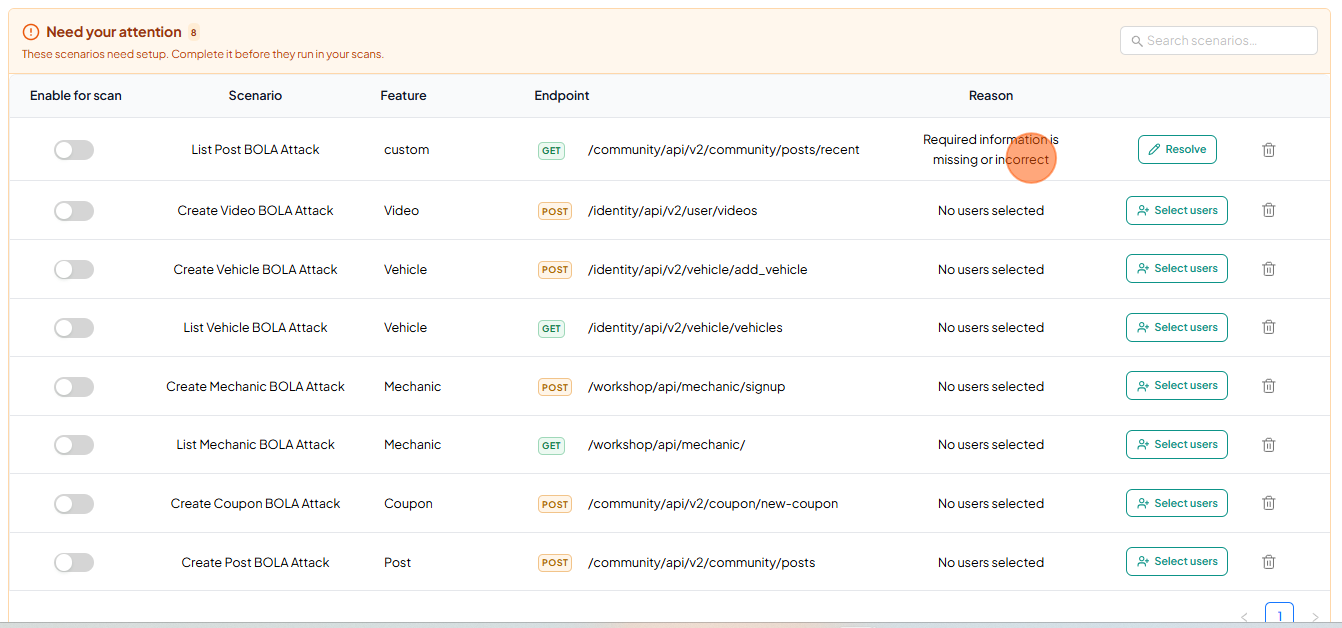Enable scan toggle for List Post BOLA Attack
The width and height of the screenshot is (1342, 628).
pos(74,150)
